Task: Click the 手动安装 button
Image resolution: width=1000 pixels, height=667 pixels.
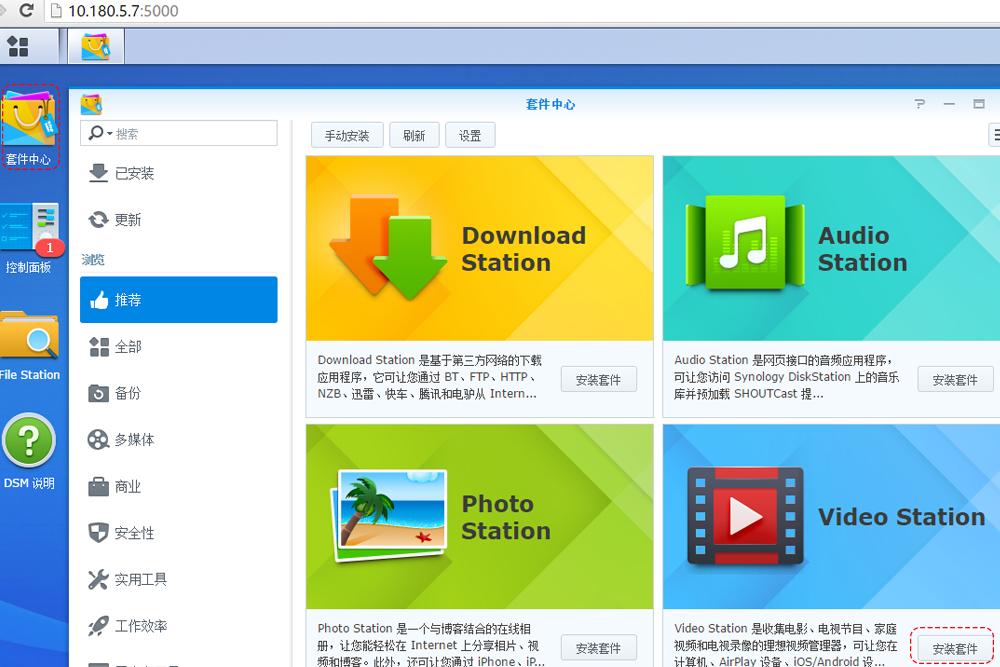Action: click(347, 136)
